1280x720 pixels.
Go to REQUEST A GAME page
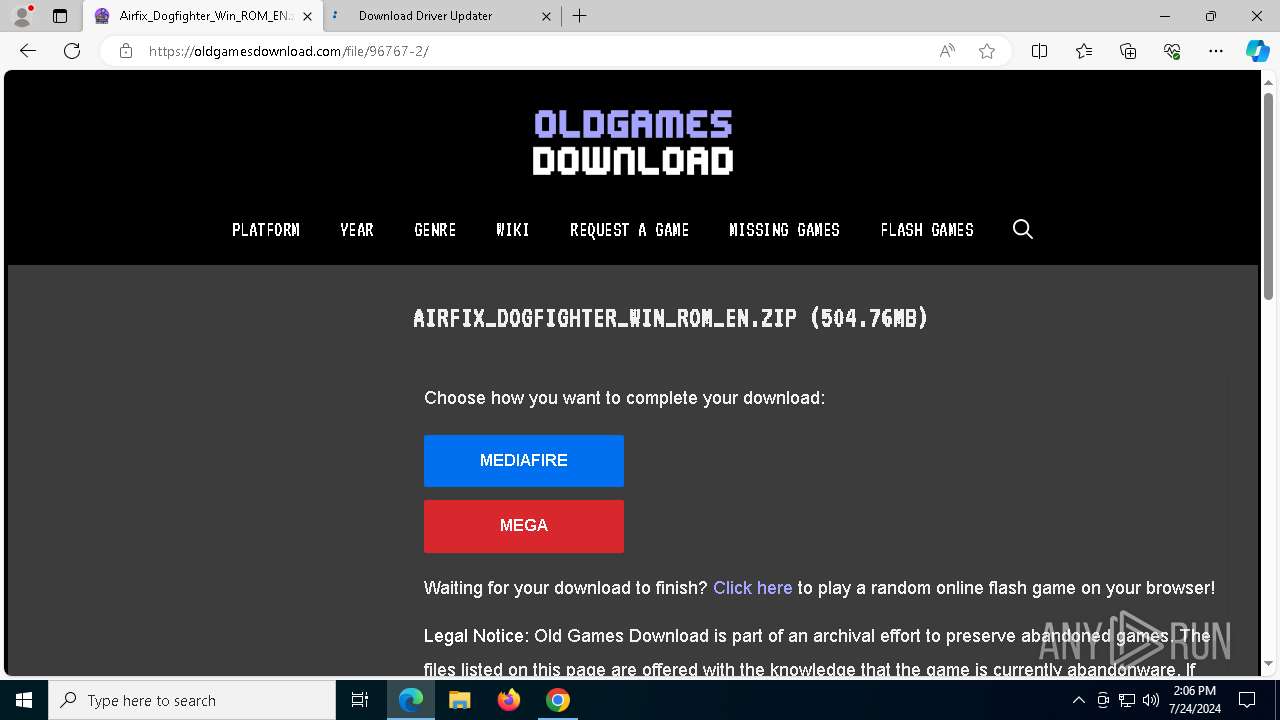[629, 230]
